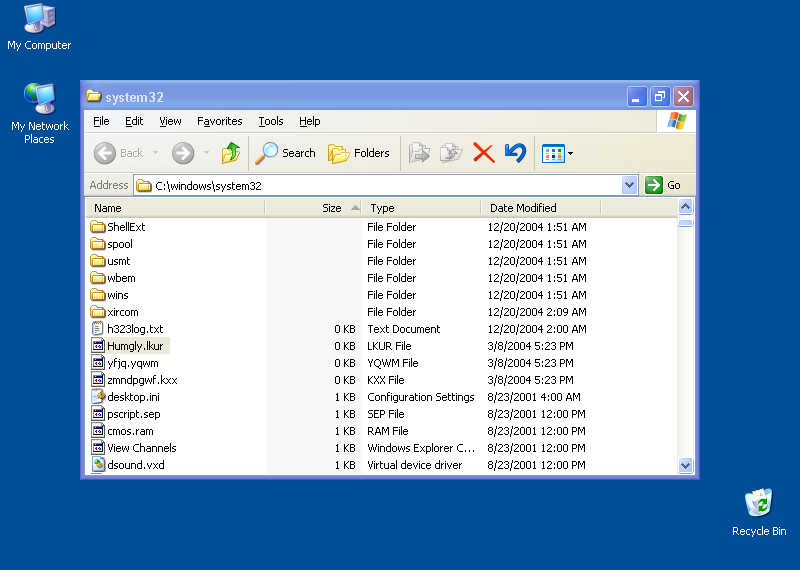800x570 pixels.
Task: Click the Windows flag logo
Action: coord(677,121)
